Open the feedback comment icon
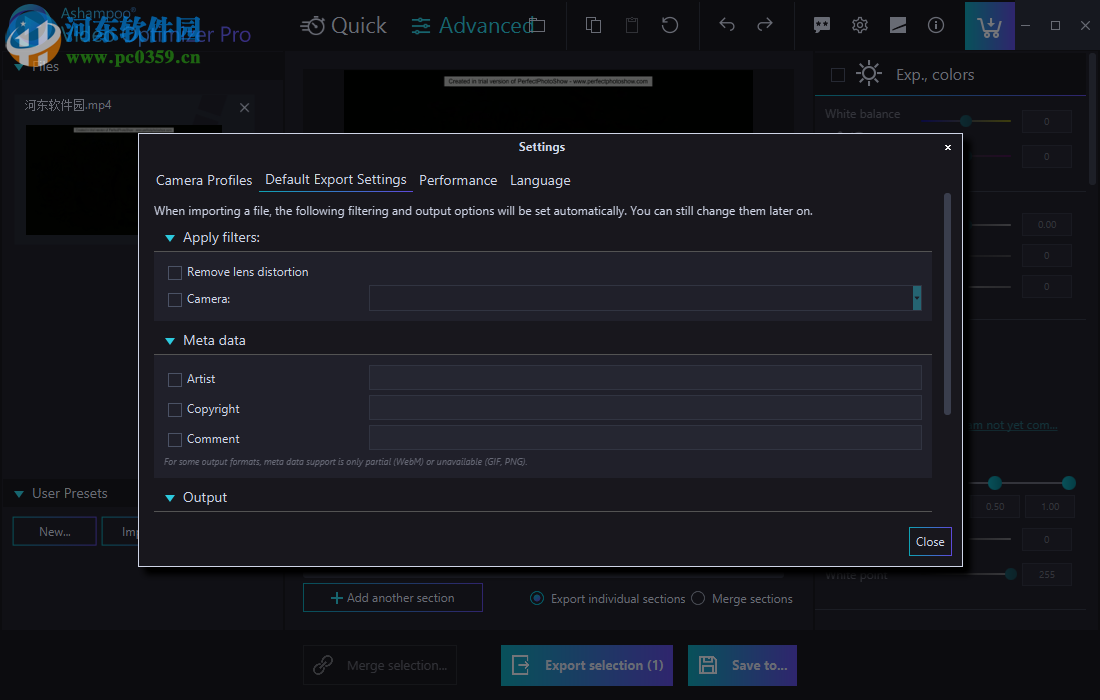Image resolution: width=1100 pixels, height=700 pixels. 821,25
